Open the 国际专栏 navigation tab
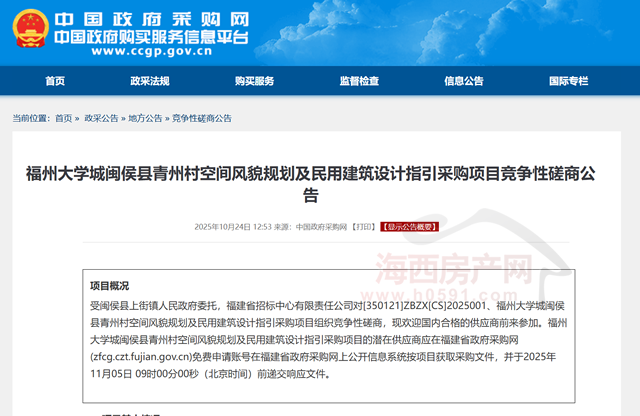Viewport: 640px width, 416px height. coord(569,81)
